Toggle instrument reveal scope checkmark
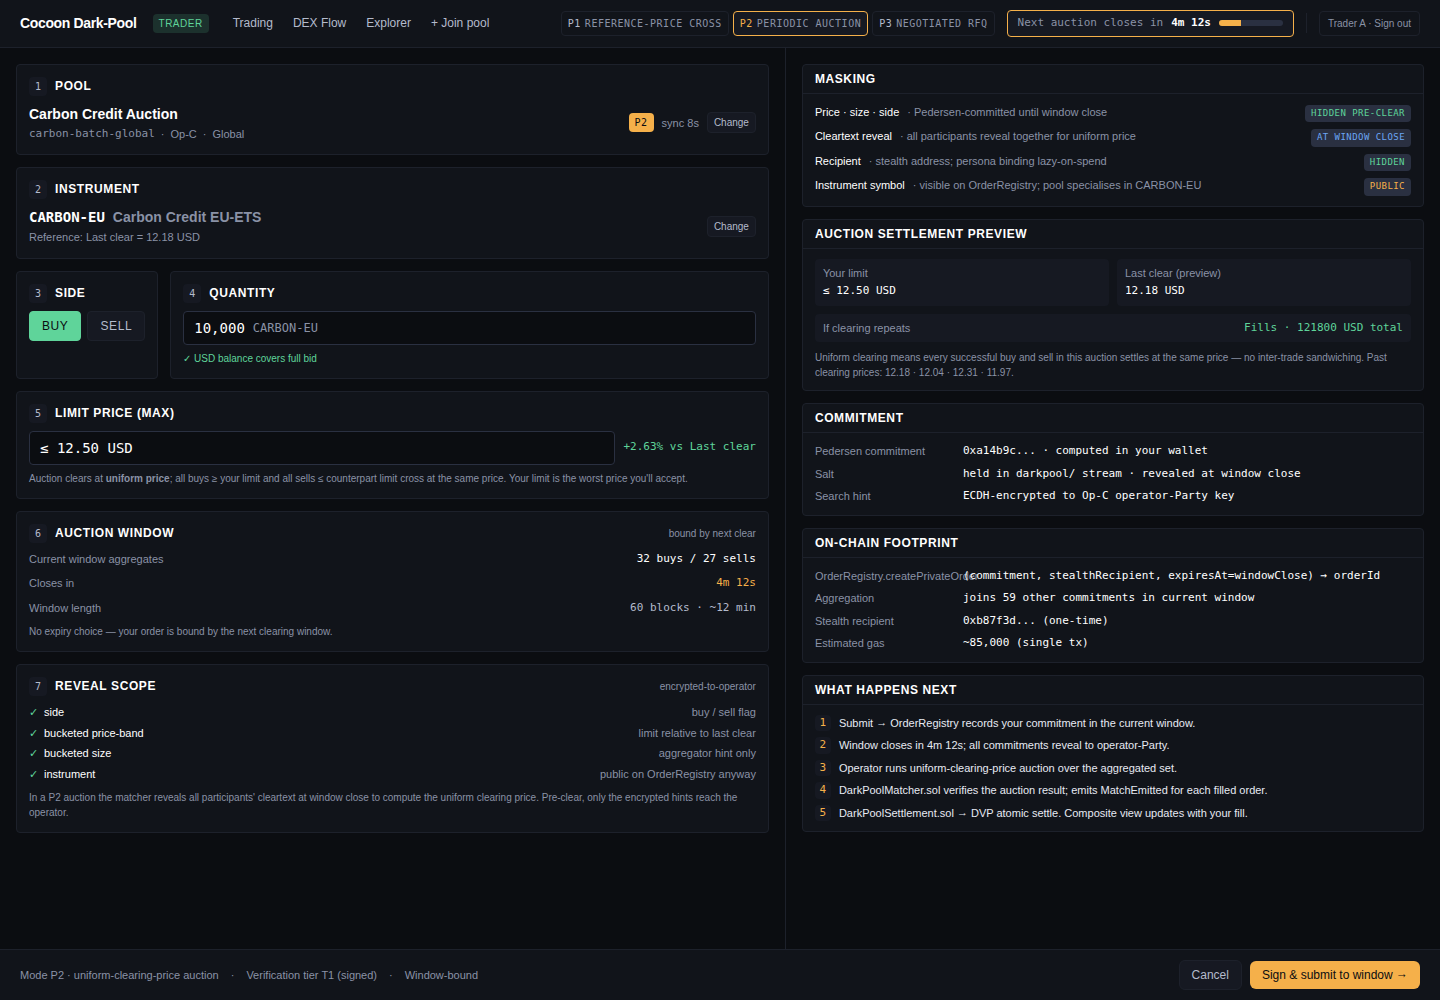The width and height of the screenshot is (1440, 1000). coord(33,775)
